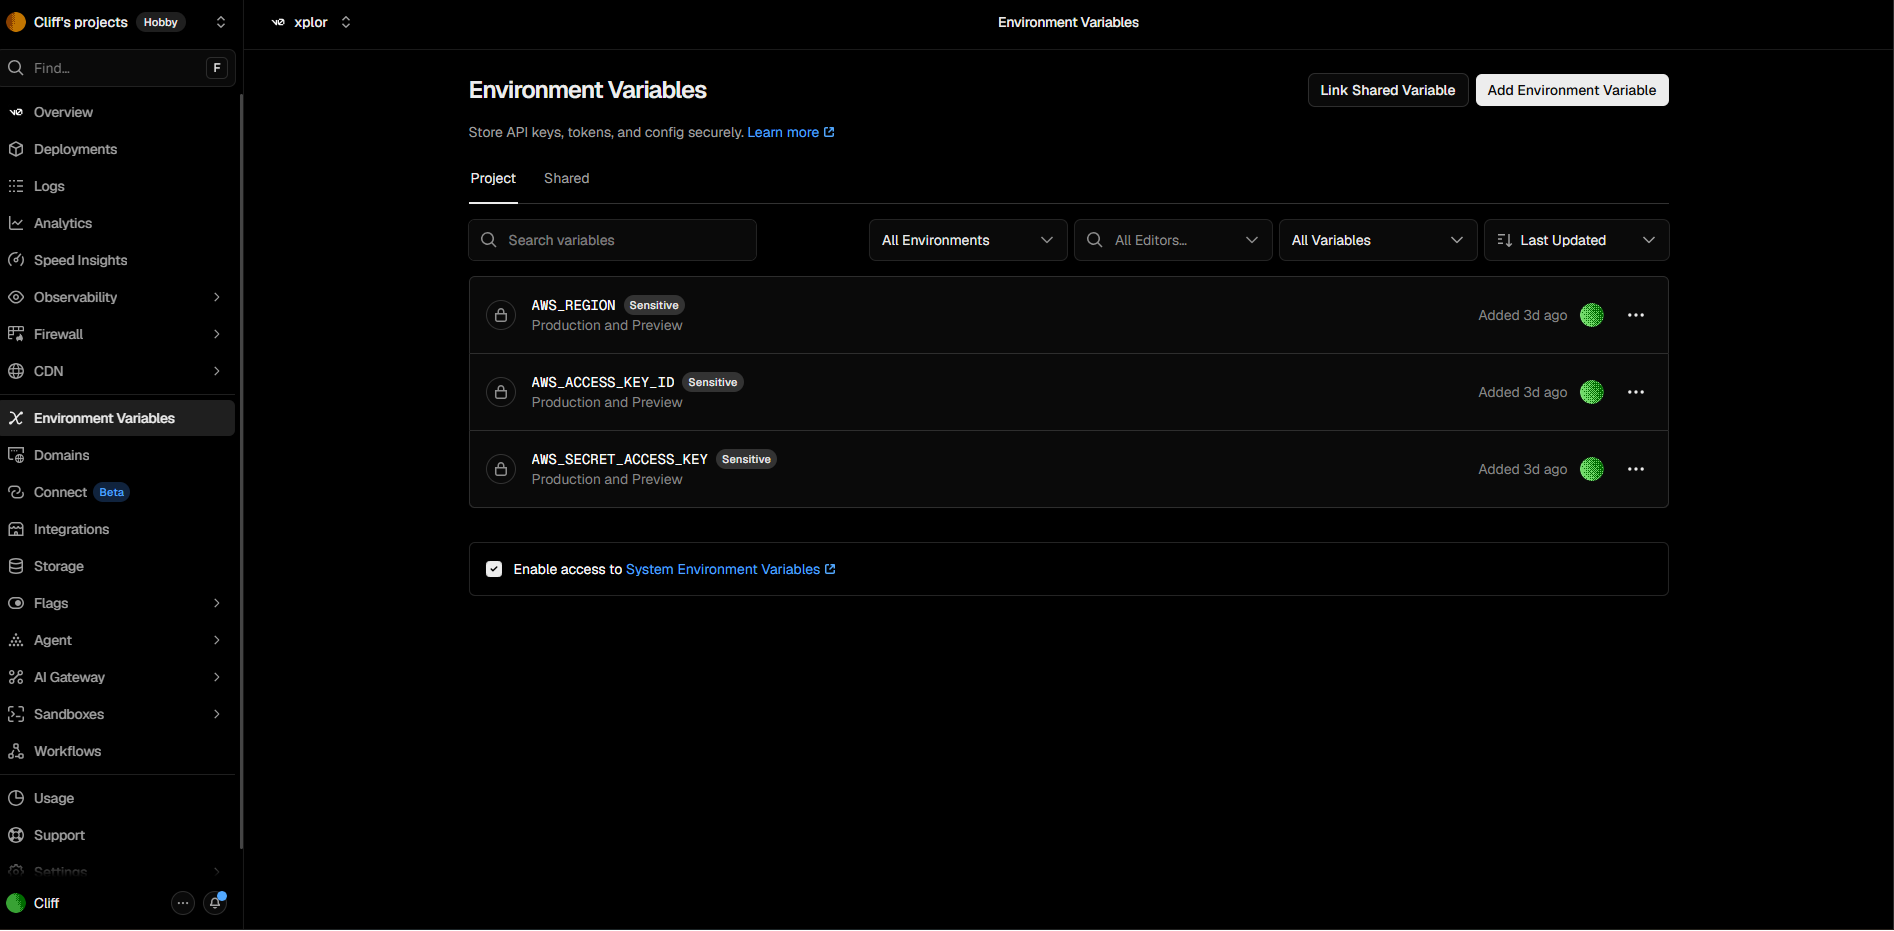Go to the Connect Beta menu item
The width and height of the screenshot is (1894, 931).
[118, 492]
